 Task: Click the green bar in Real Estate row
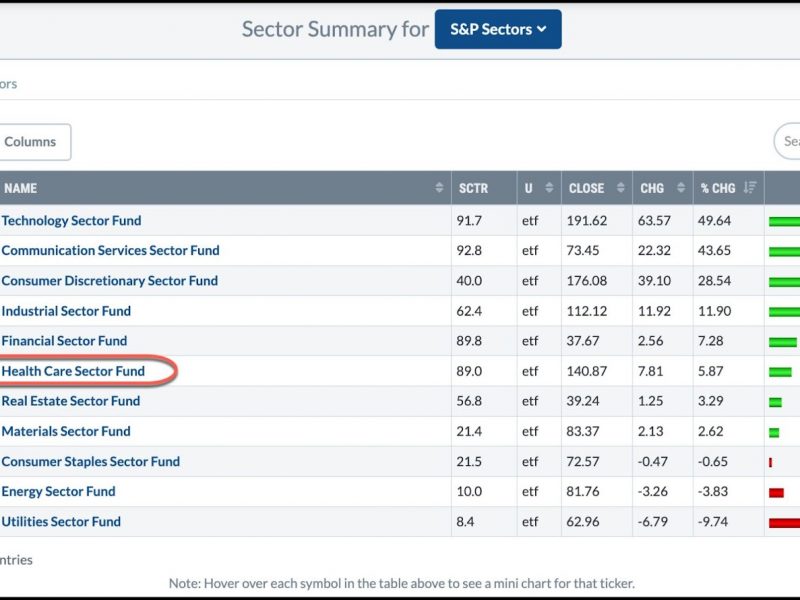tap(775, 402)
